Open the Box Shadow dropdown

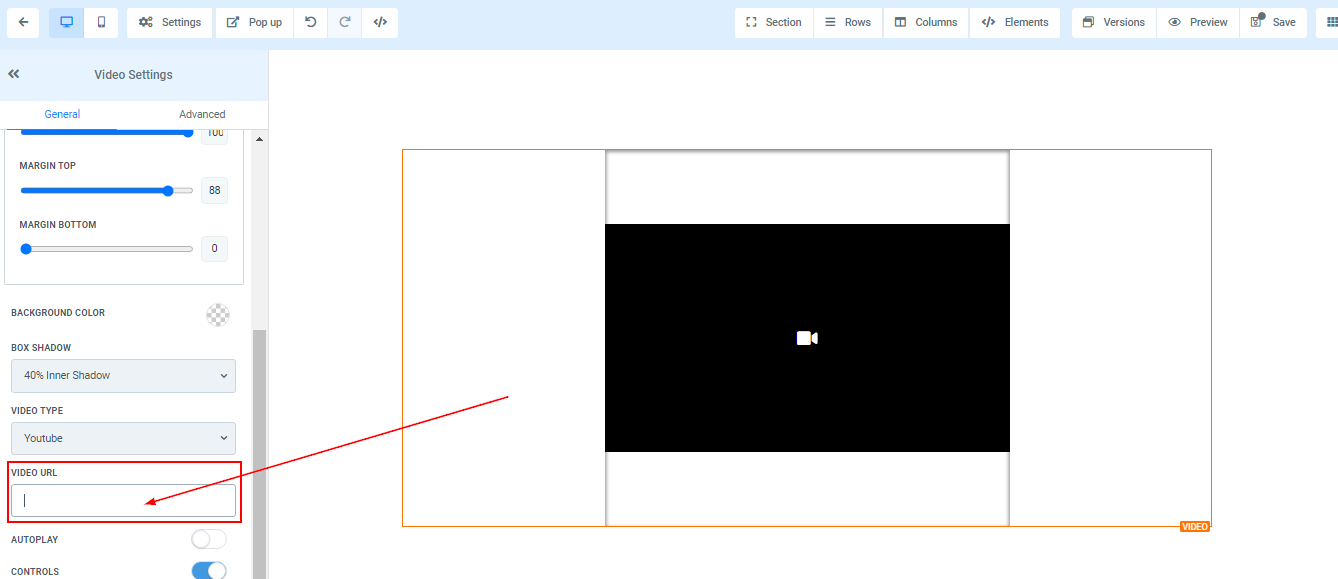coord(123,376)
